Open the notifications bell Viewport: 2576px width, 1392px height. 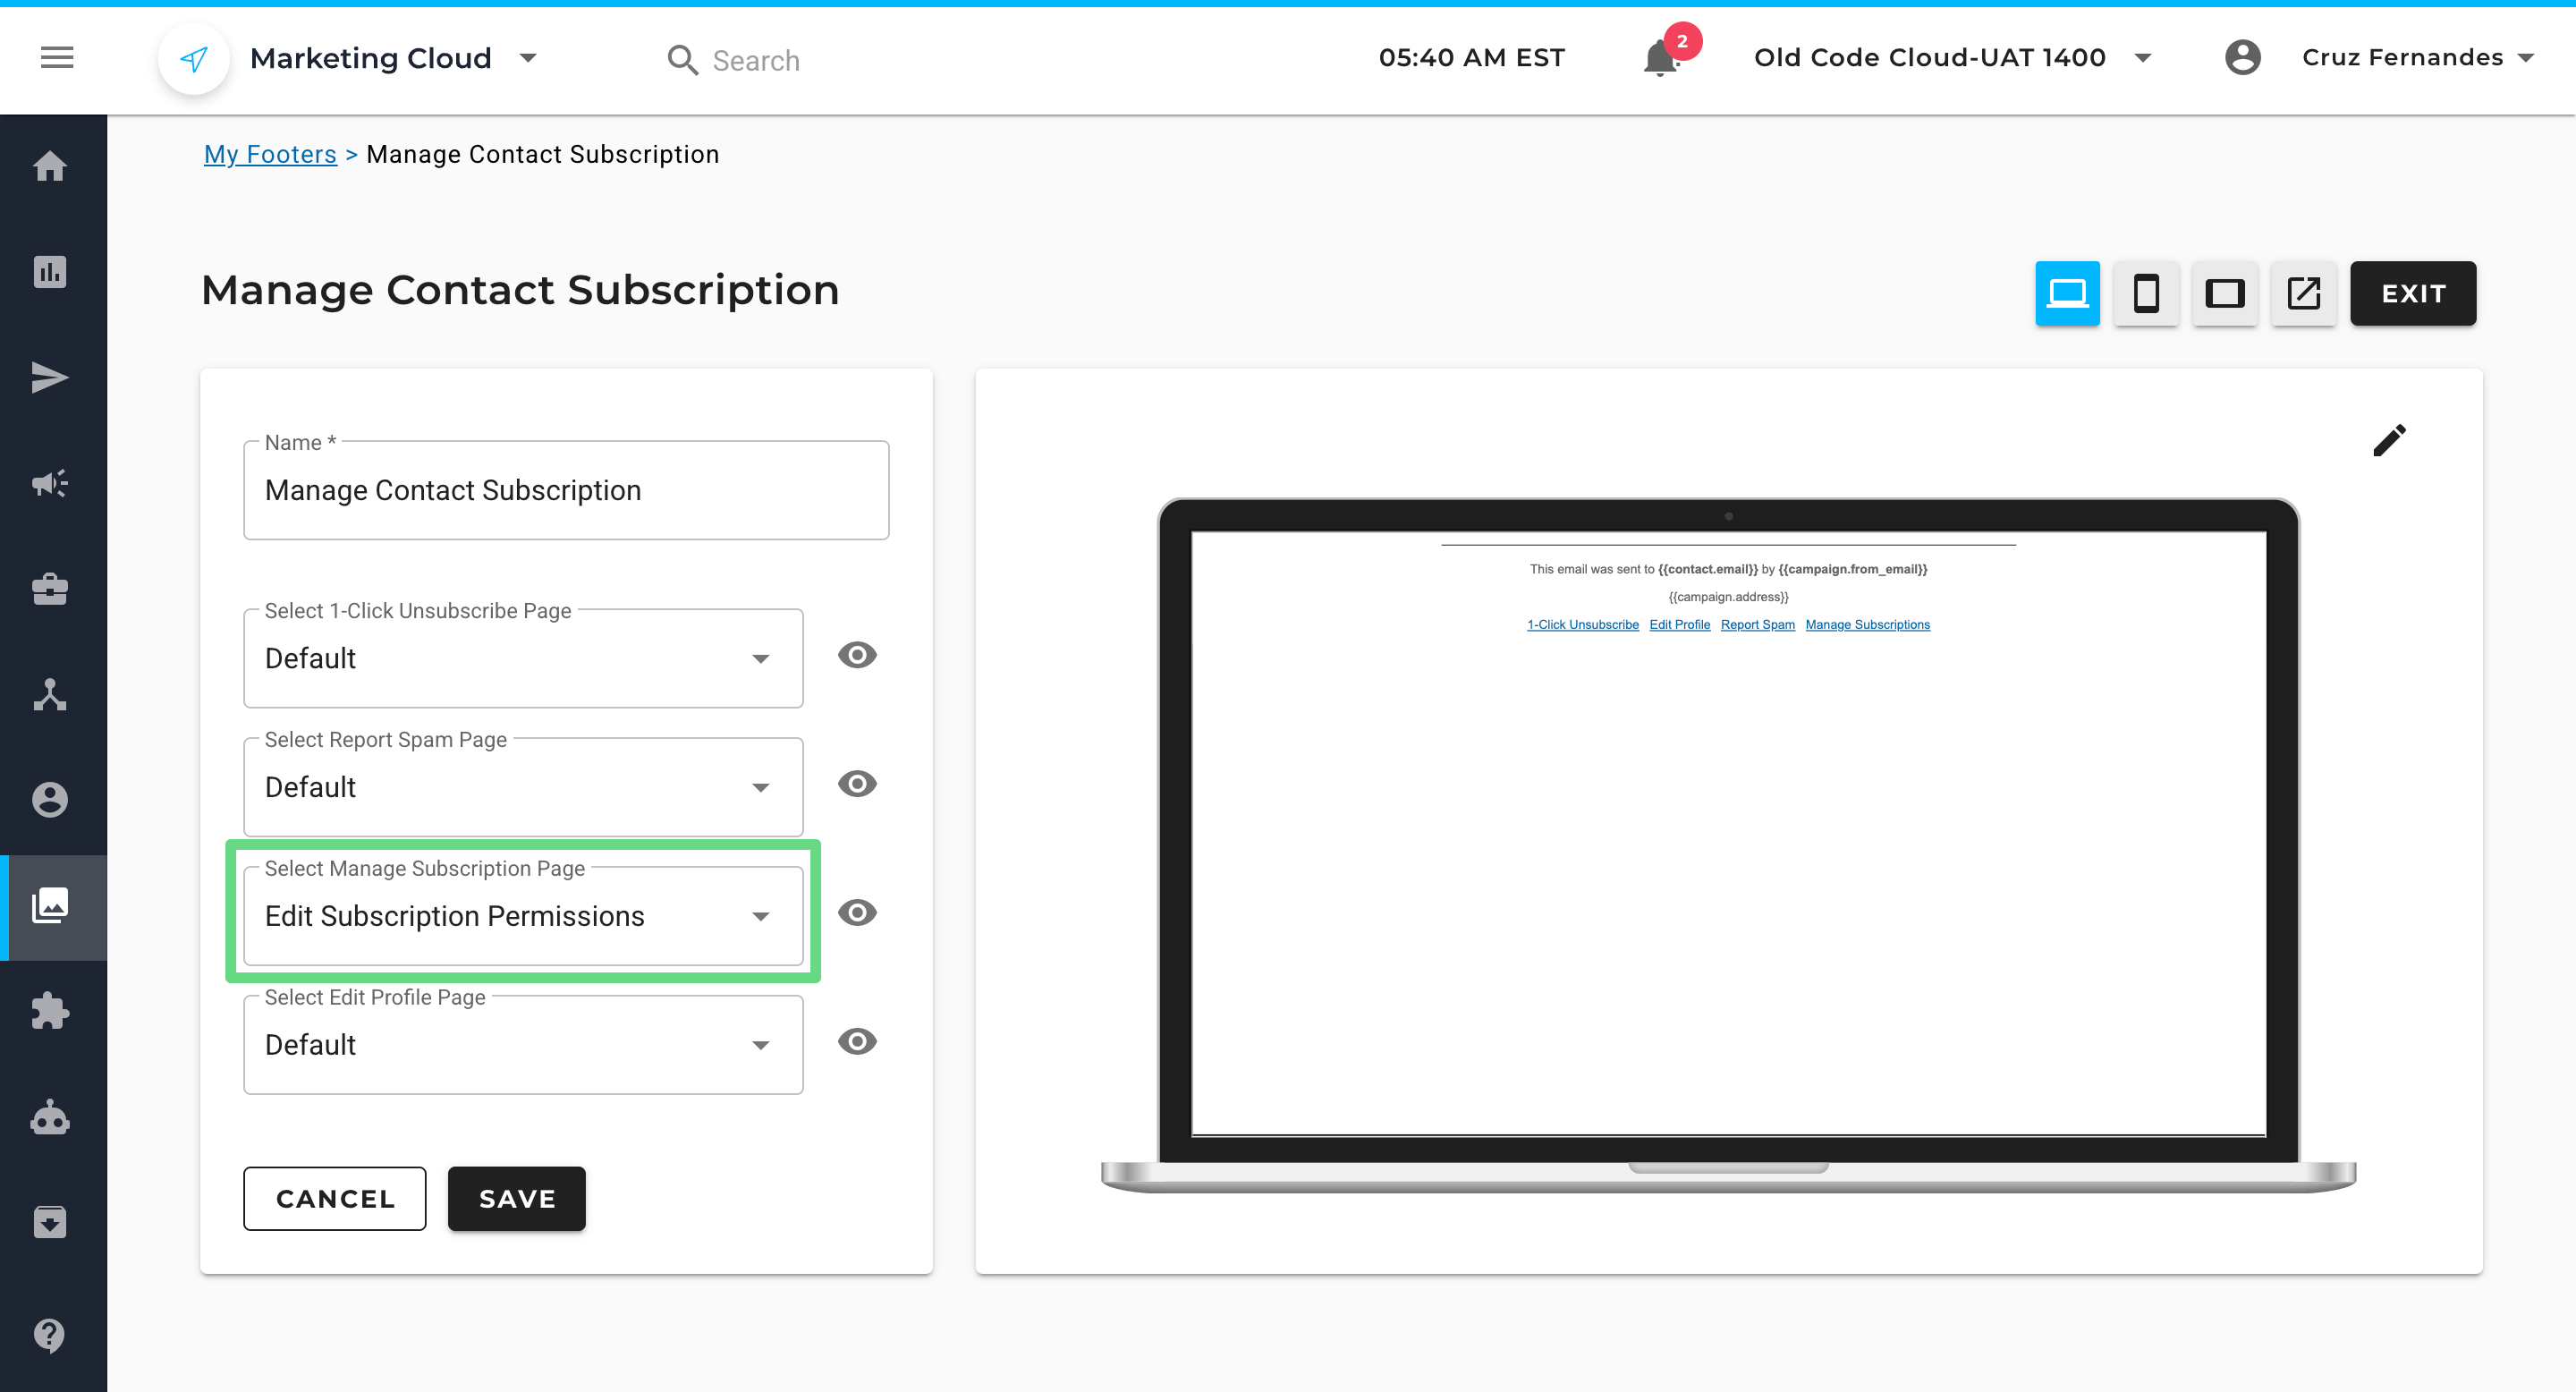pyautogui.click(x=1660, y=58)
